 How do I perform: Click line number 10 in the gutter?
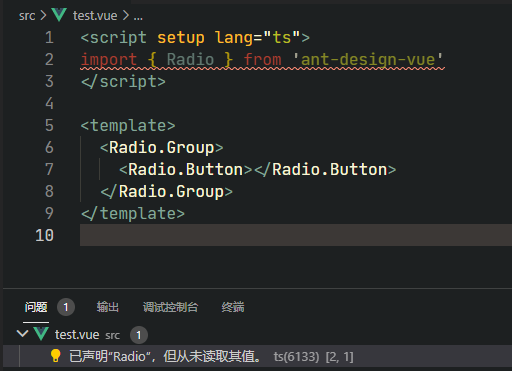(x=45, y=236)
